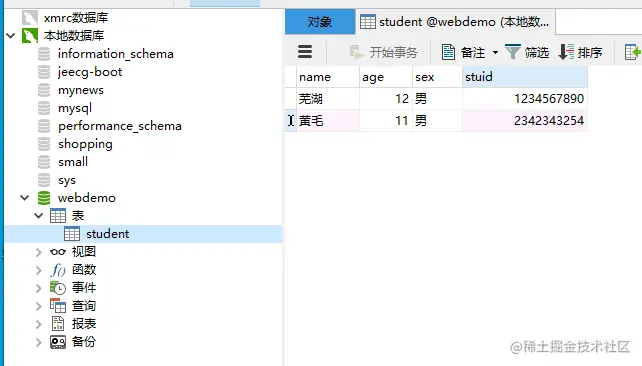This screenshot has width=642, height=366.
Task: Collapse the 表 tables node
Action: click(39, 216)
